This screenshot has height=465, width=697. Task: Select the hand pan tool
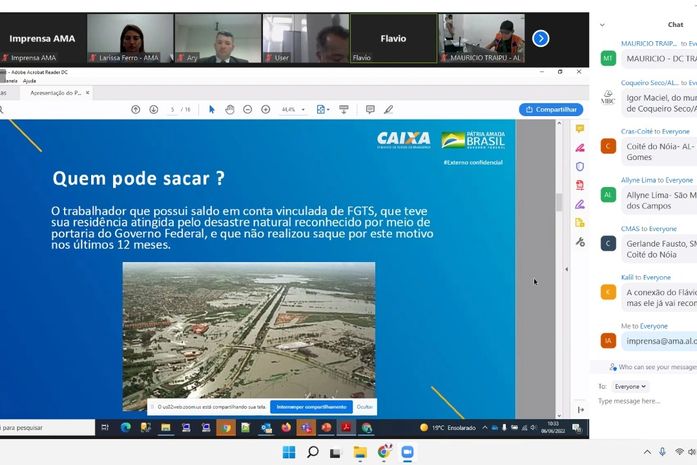point(229,109)
